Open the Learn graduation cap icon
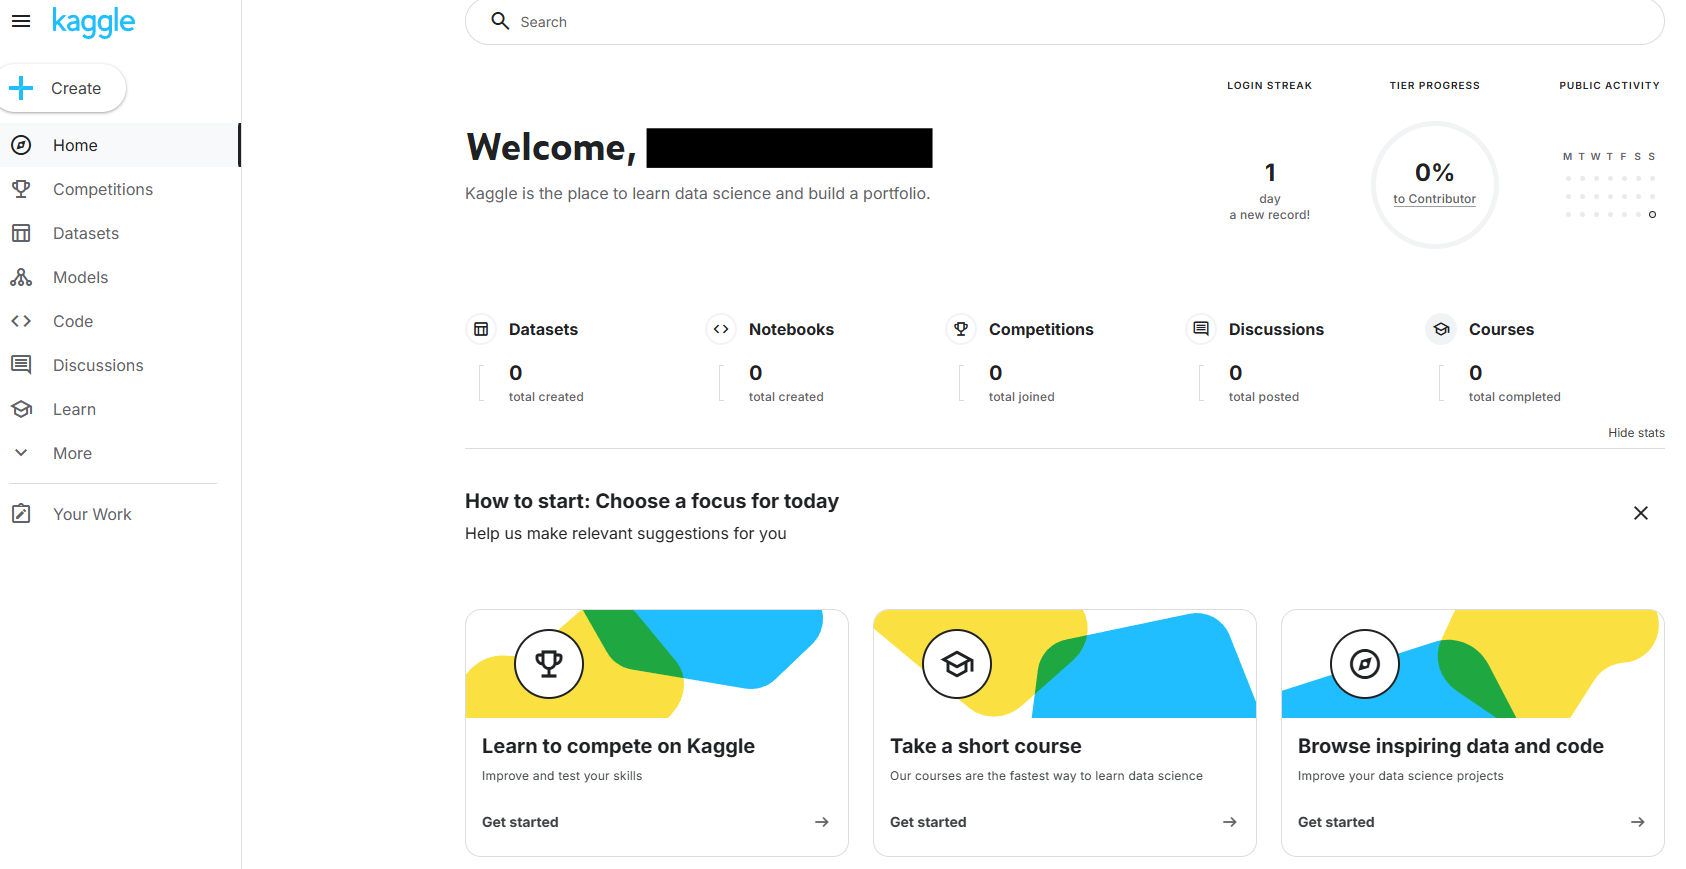 (x=21, y=409)
